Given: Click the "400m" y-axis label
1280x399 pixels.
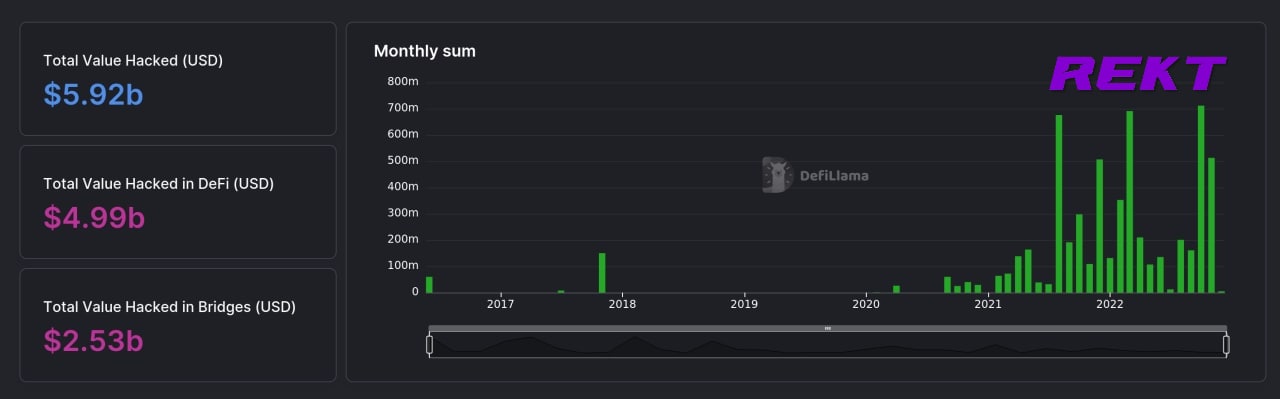Looking at the screenshot, I should click(402, 187).
